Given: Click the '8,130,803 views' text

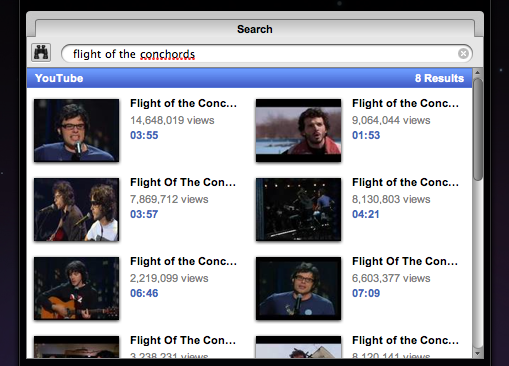Looking at the screenshot, I should click(x=391, y=199).
